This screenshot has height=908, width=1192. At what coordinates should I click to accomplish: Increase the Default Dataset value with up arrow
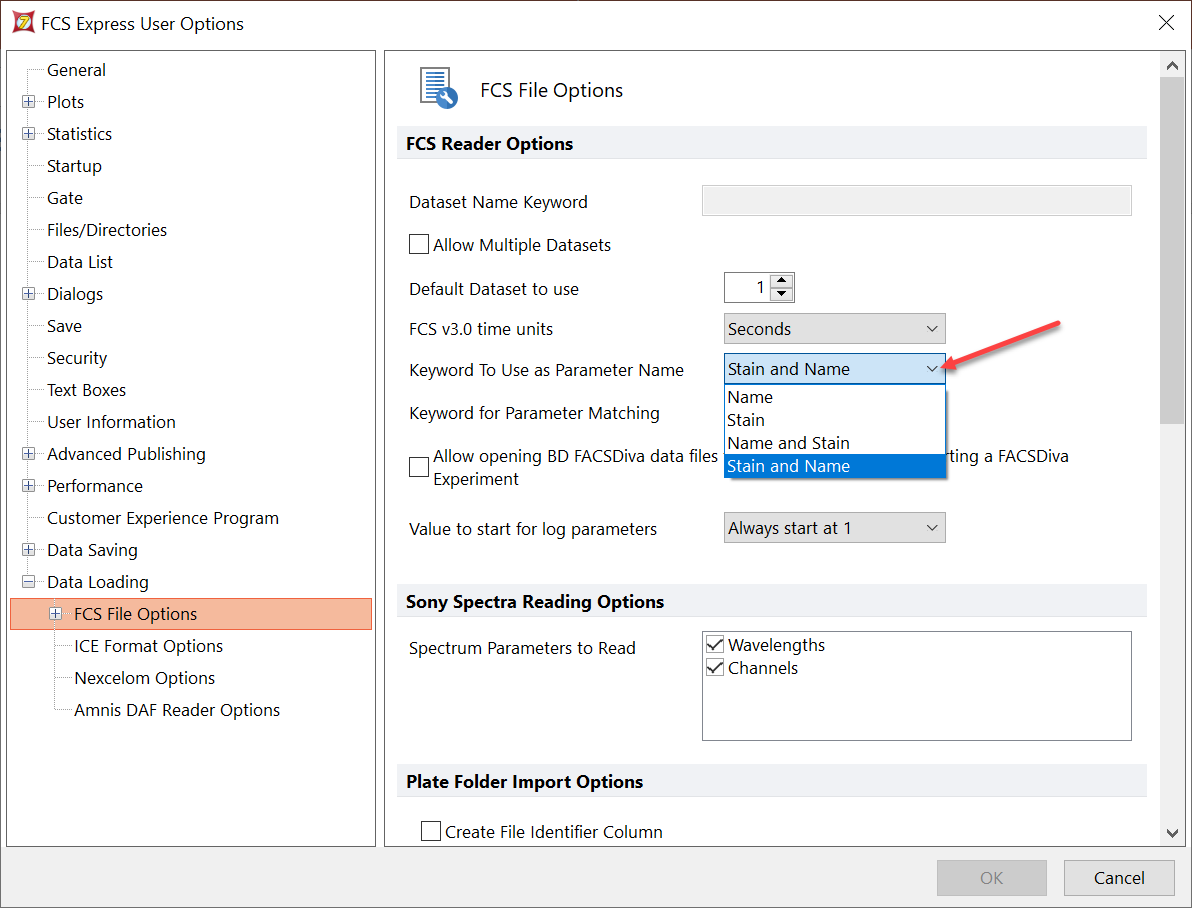point(782,282)
